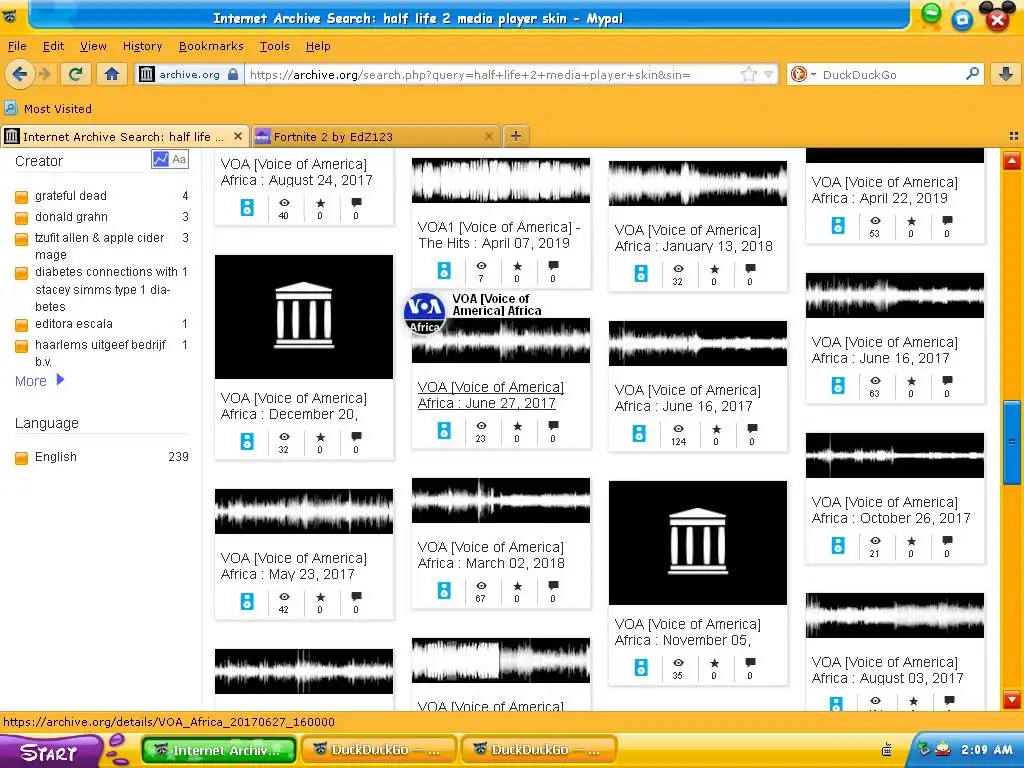This screenshot has width=1024, height=768.
Task: Click the VOA Africa round logo
Action: point(424,313)
